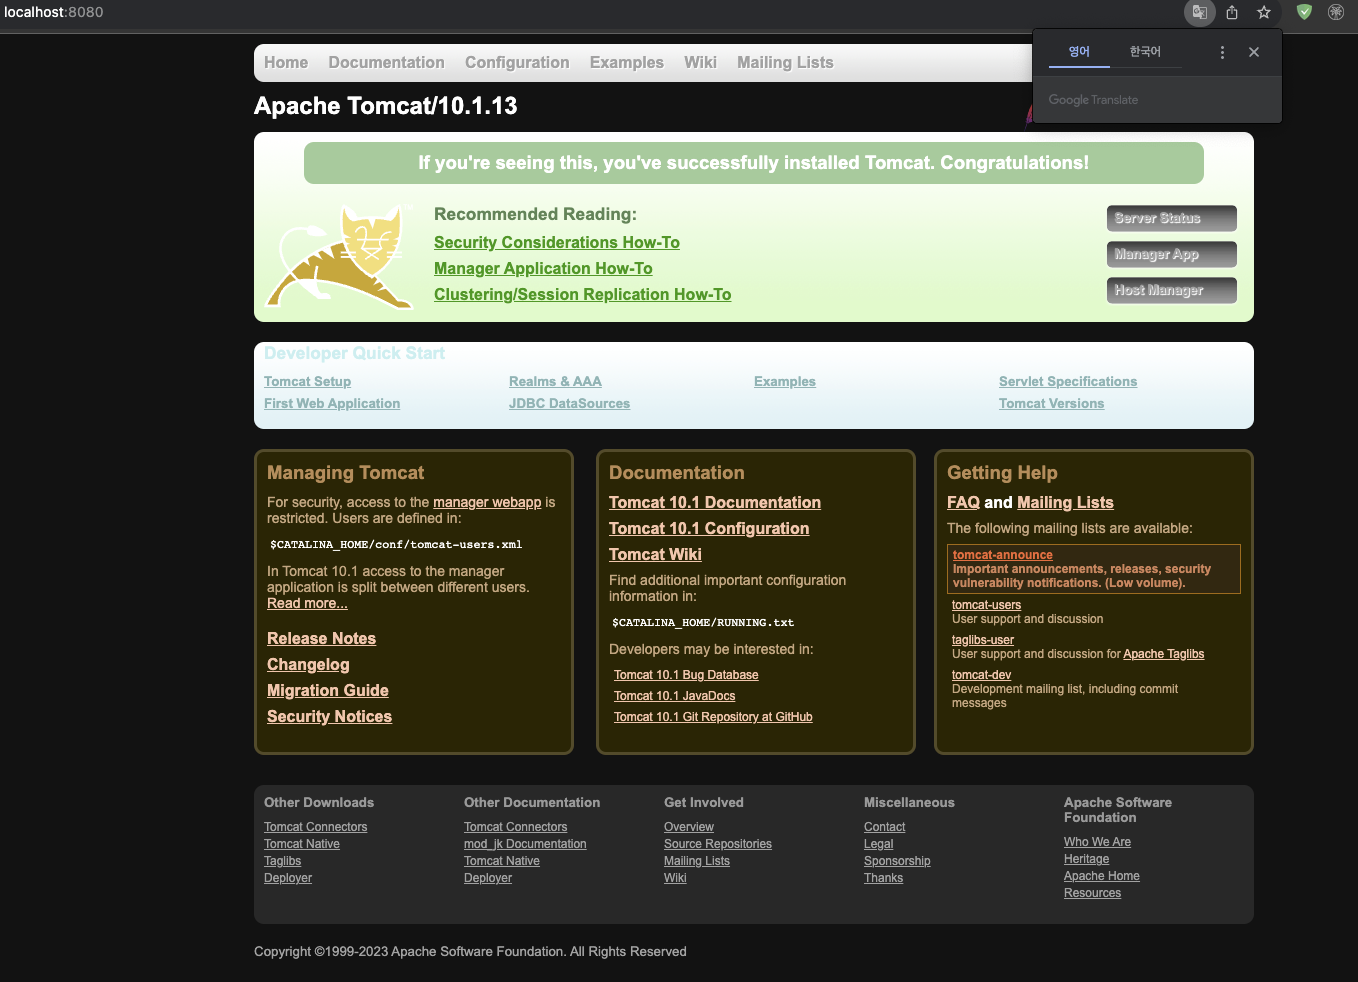Open Configuration in the navigation bar
This screenshot has width=1358, height=982.
click(517, 62)
